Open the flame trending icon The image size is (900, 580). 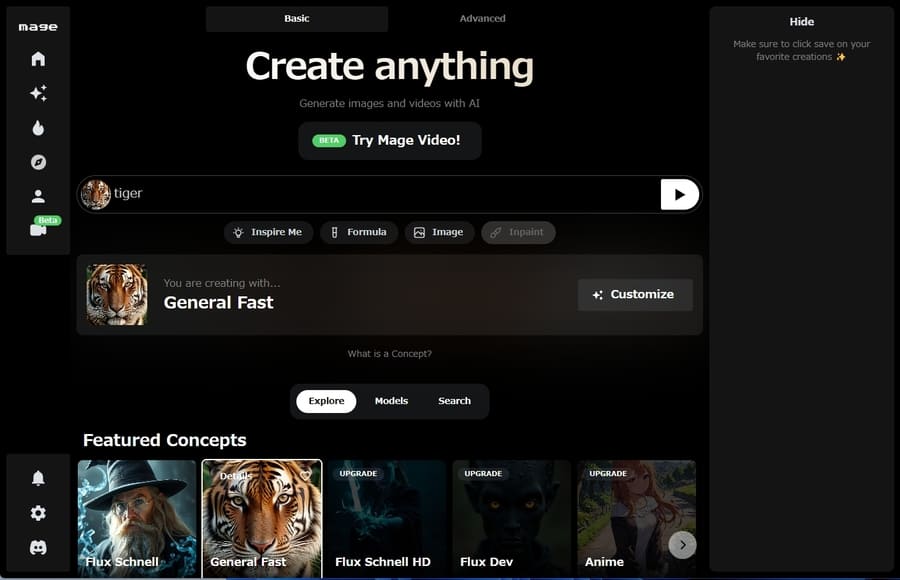click(38, 127)
